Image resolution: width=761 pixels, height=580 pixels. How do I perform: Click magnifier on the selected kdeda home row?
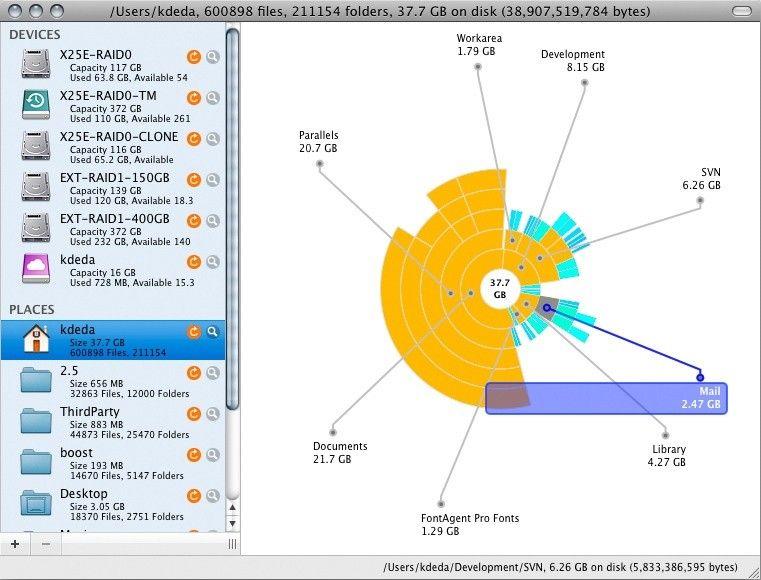pyautogui.click(x=213, y=332)
